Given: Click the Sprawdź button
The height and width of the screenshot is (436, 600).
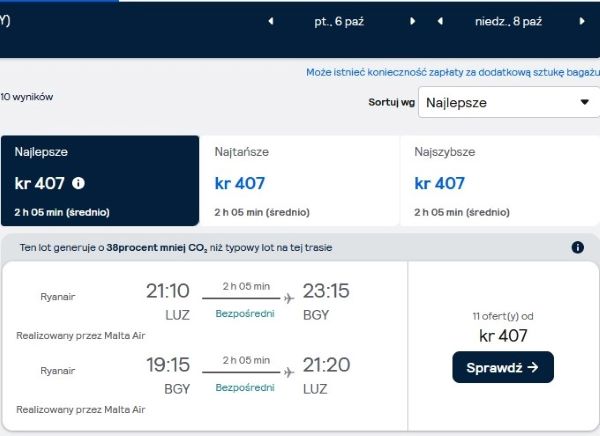Looking at the screenshot, I should coord(503,367).
